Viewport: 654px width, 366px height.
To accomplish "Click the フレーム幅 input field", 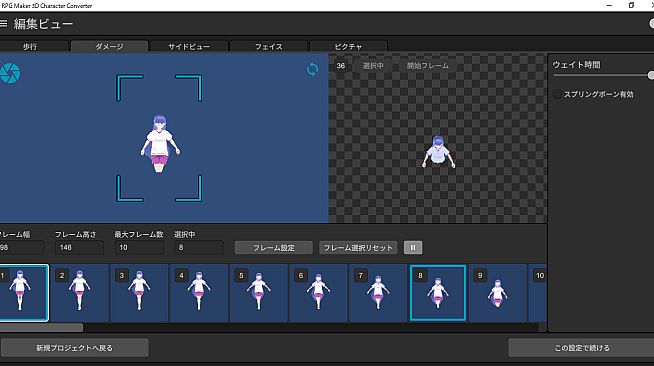I will tap(22, 248).
